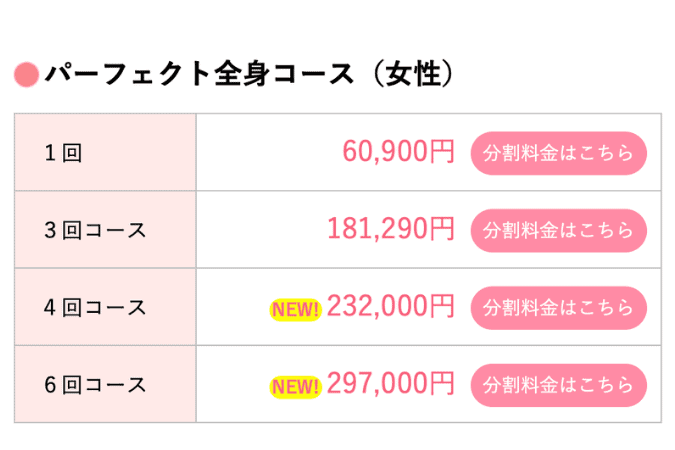Click the 6回コース row label
Viewport: 675px width, 450px height.
[x=95, y=385]
